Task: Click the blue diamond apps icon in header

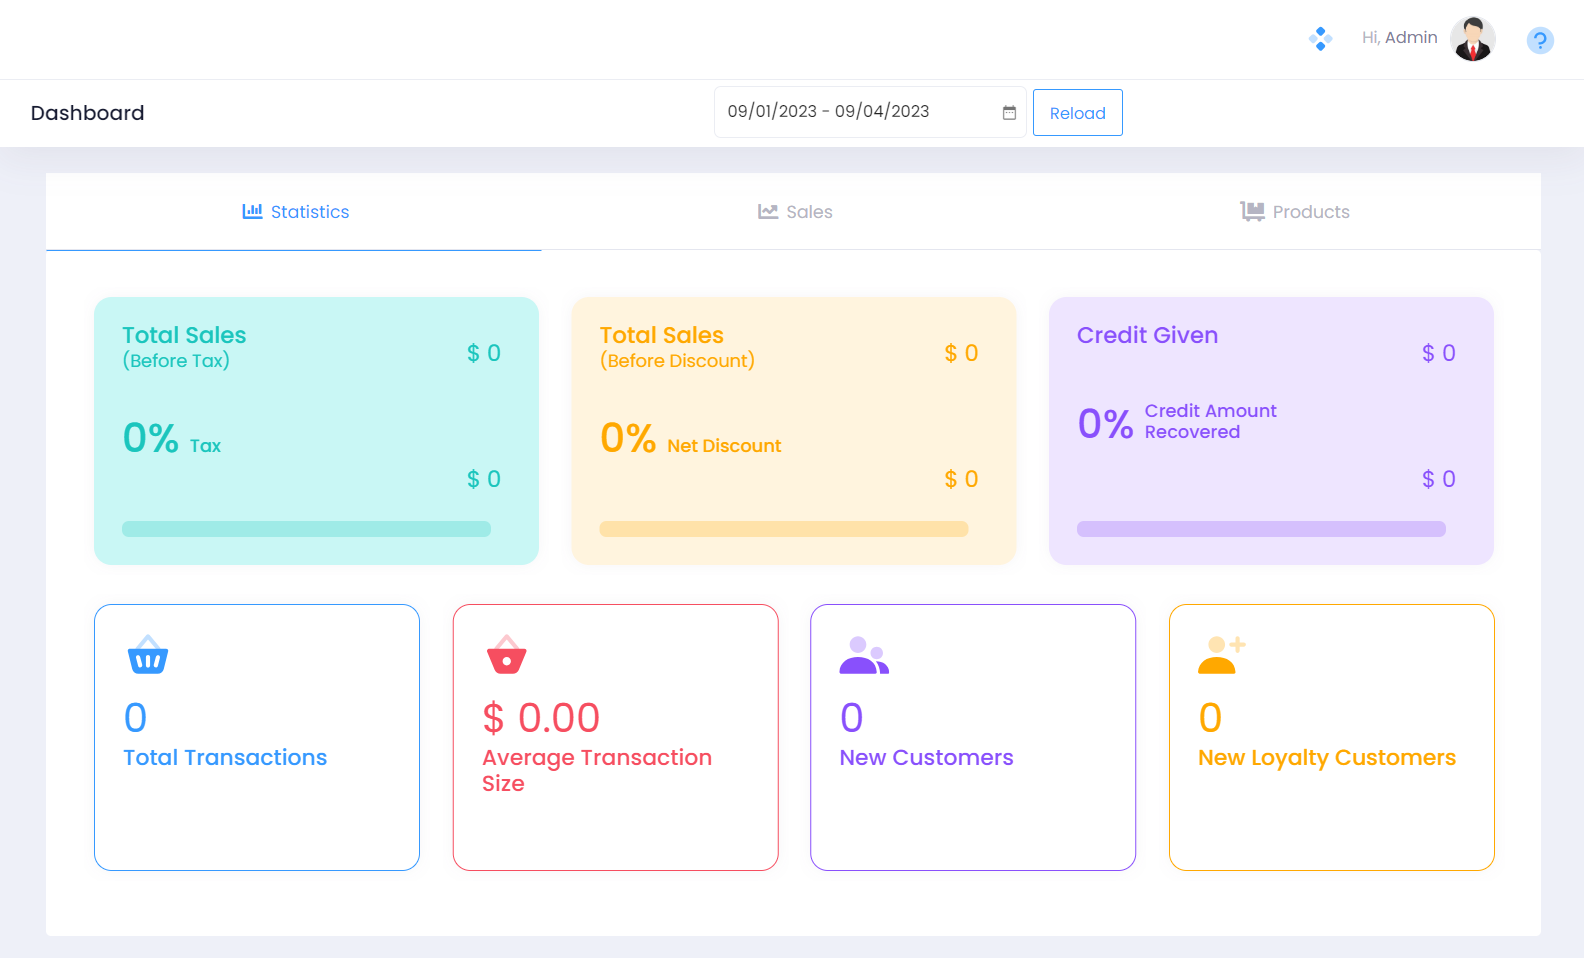Action: [1320, 39]
